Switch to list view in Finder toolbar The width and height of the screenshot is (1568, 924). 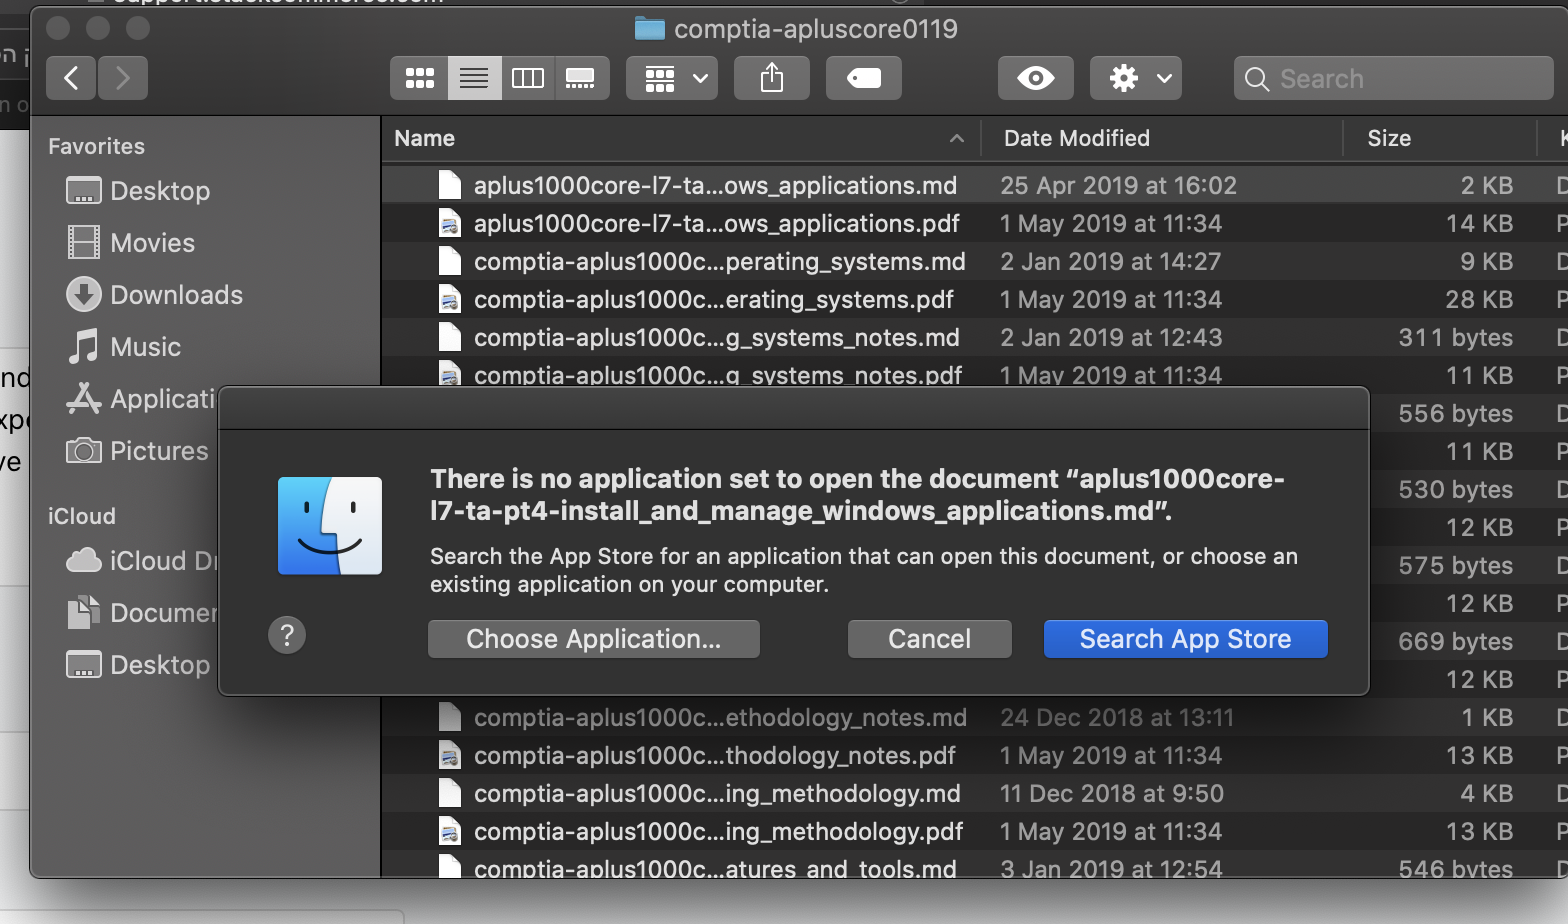click(x=474, y=78)
